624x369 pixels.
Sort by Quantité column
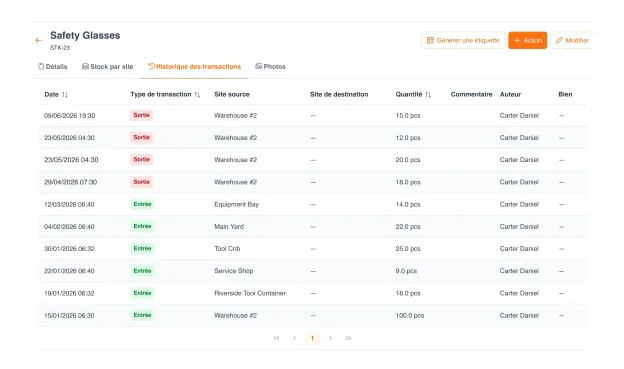(x=428, y=95)
